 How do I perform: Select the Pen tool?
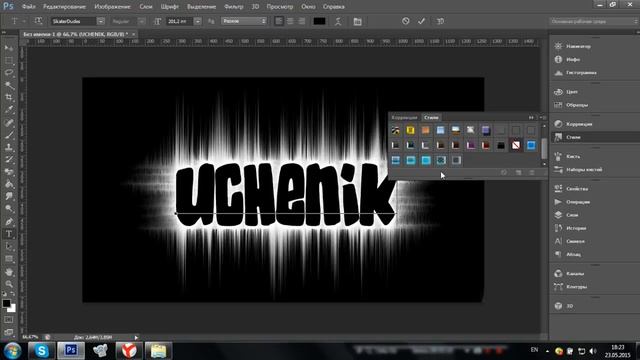[9, 222]
